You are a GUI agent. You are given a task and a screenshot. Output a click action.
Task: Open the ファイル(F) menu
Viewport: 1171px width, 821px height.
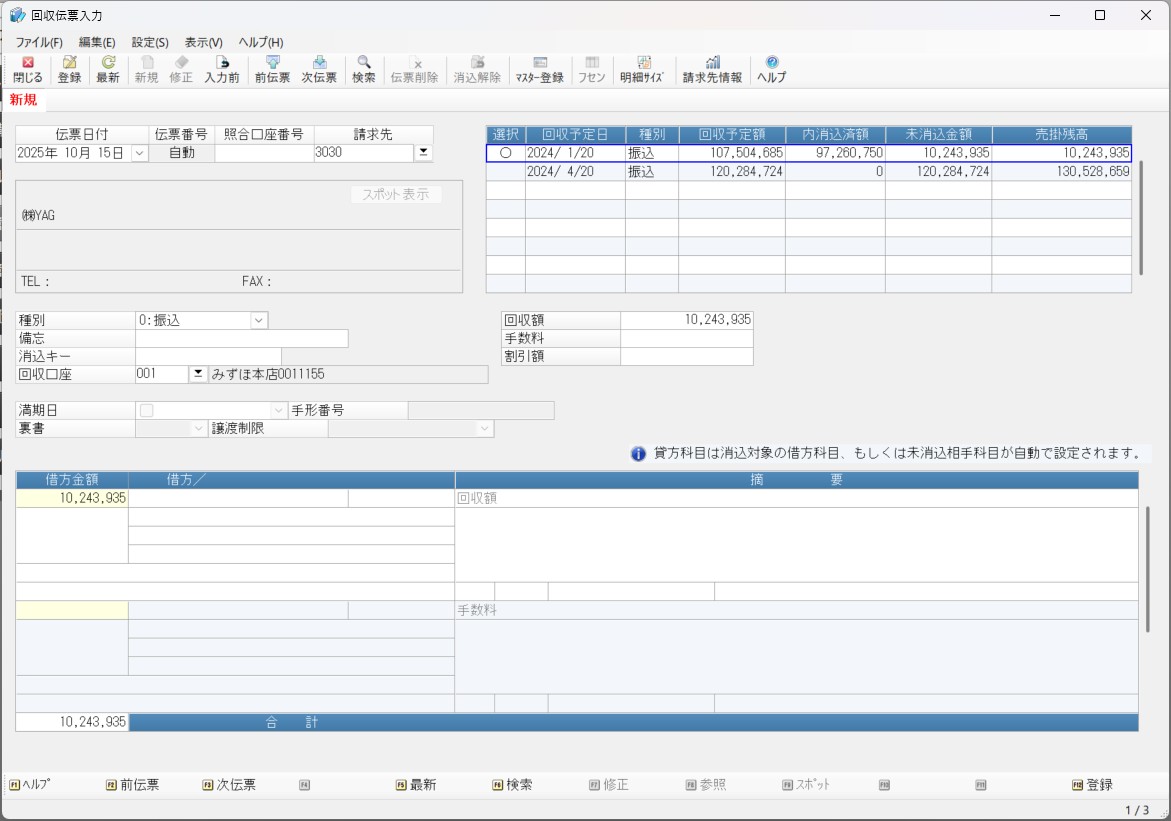pos(39,43)
